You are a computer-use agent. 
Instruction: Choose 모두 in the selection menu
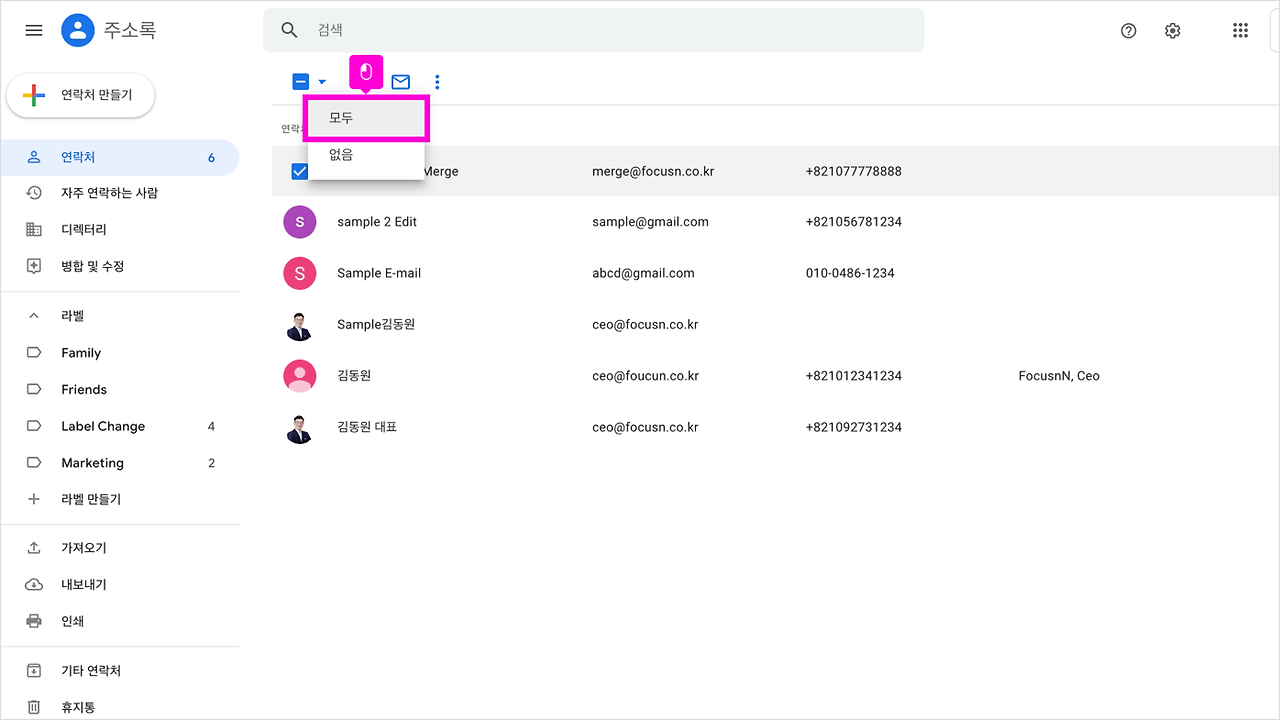pyautogui.click(x=366, y=118)
